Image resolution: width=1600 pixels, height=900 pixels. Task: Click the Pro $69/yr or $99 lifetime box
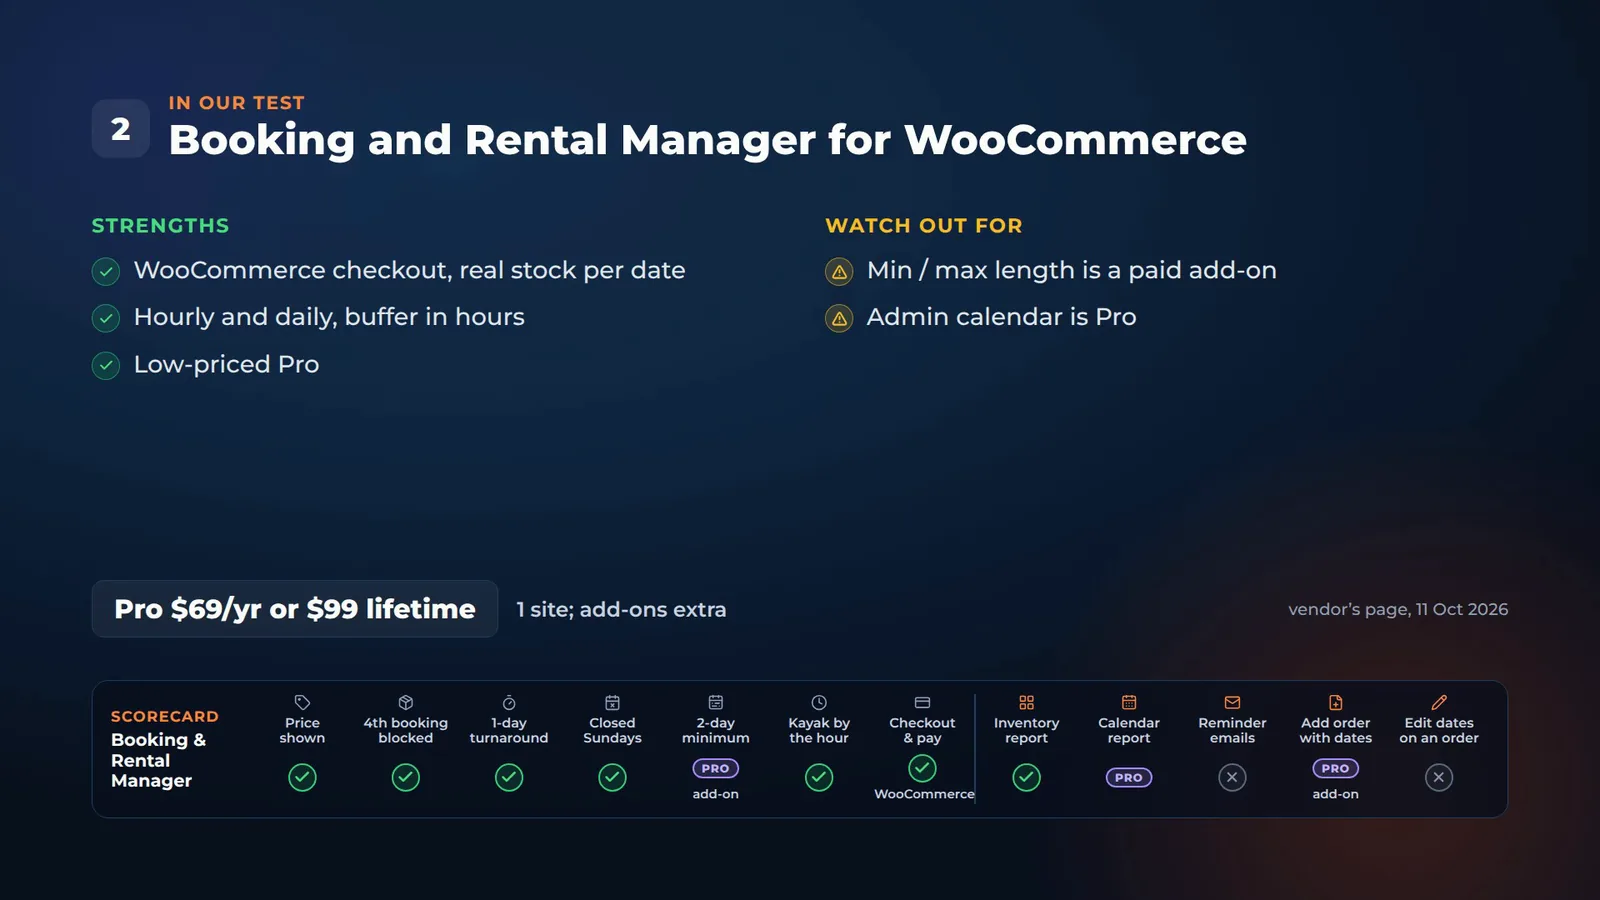tap(295, 609)
